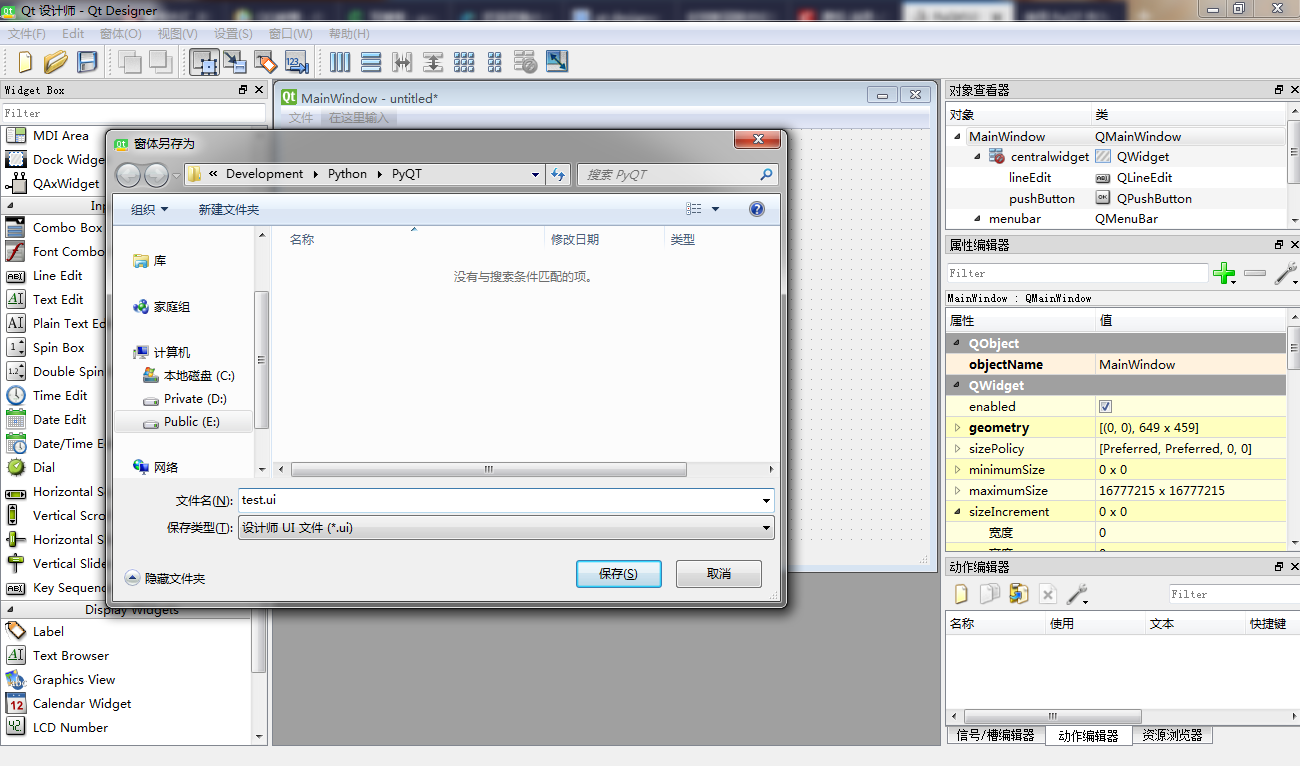Open the 组织 dropdown menu

pyautogui.click(x=150, y=209)
